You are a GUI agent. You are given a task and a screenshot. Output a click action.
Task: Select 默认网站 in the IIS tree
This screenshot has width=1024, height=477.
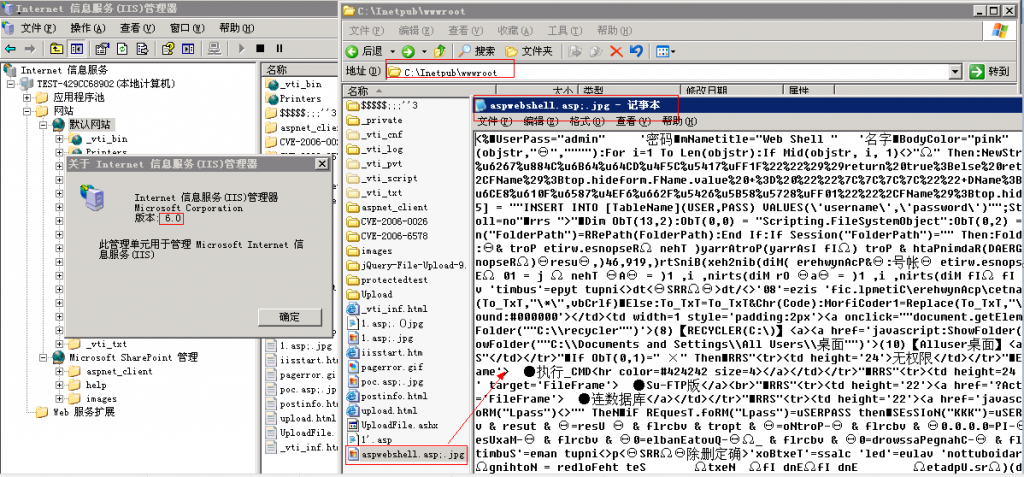[89, 124]
